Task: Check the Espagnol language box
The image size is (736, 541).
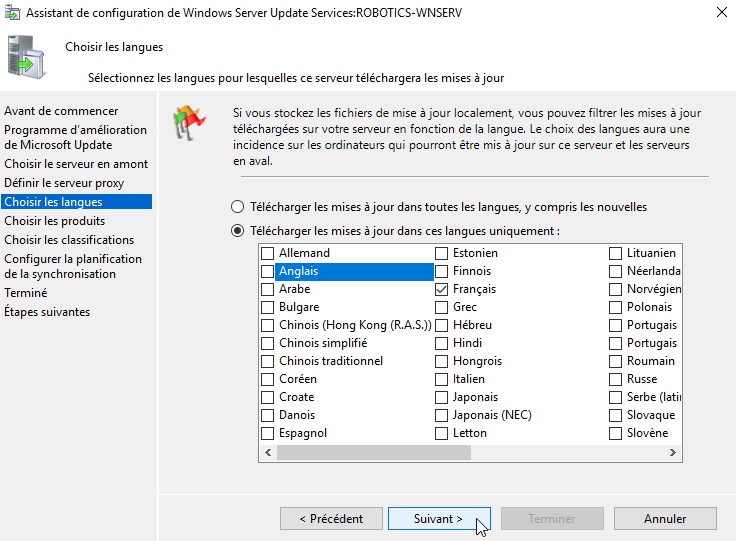Action: tap(268, 433)
